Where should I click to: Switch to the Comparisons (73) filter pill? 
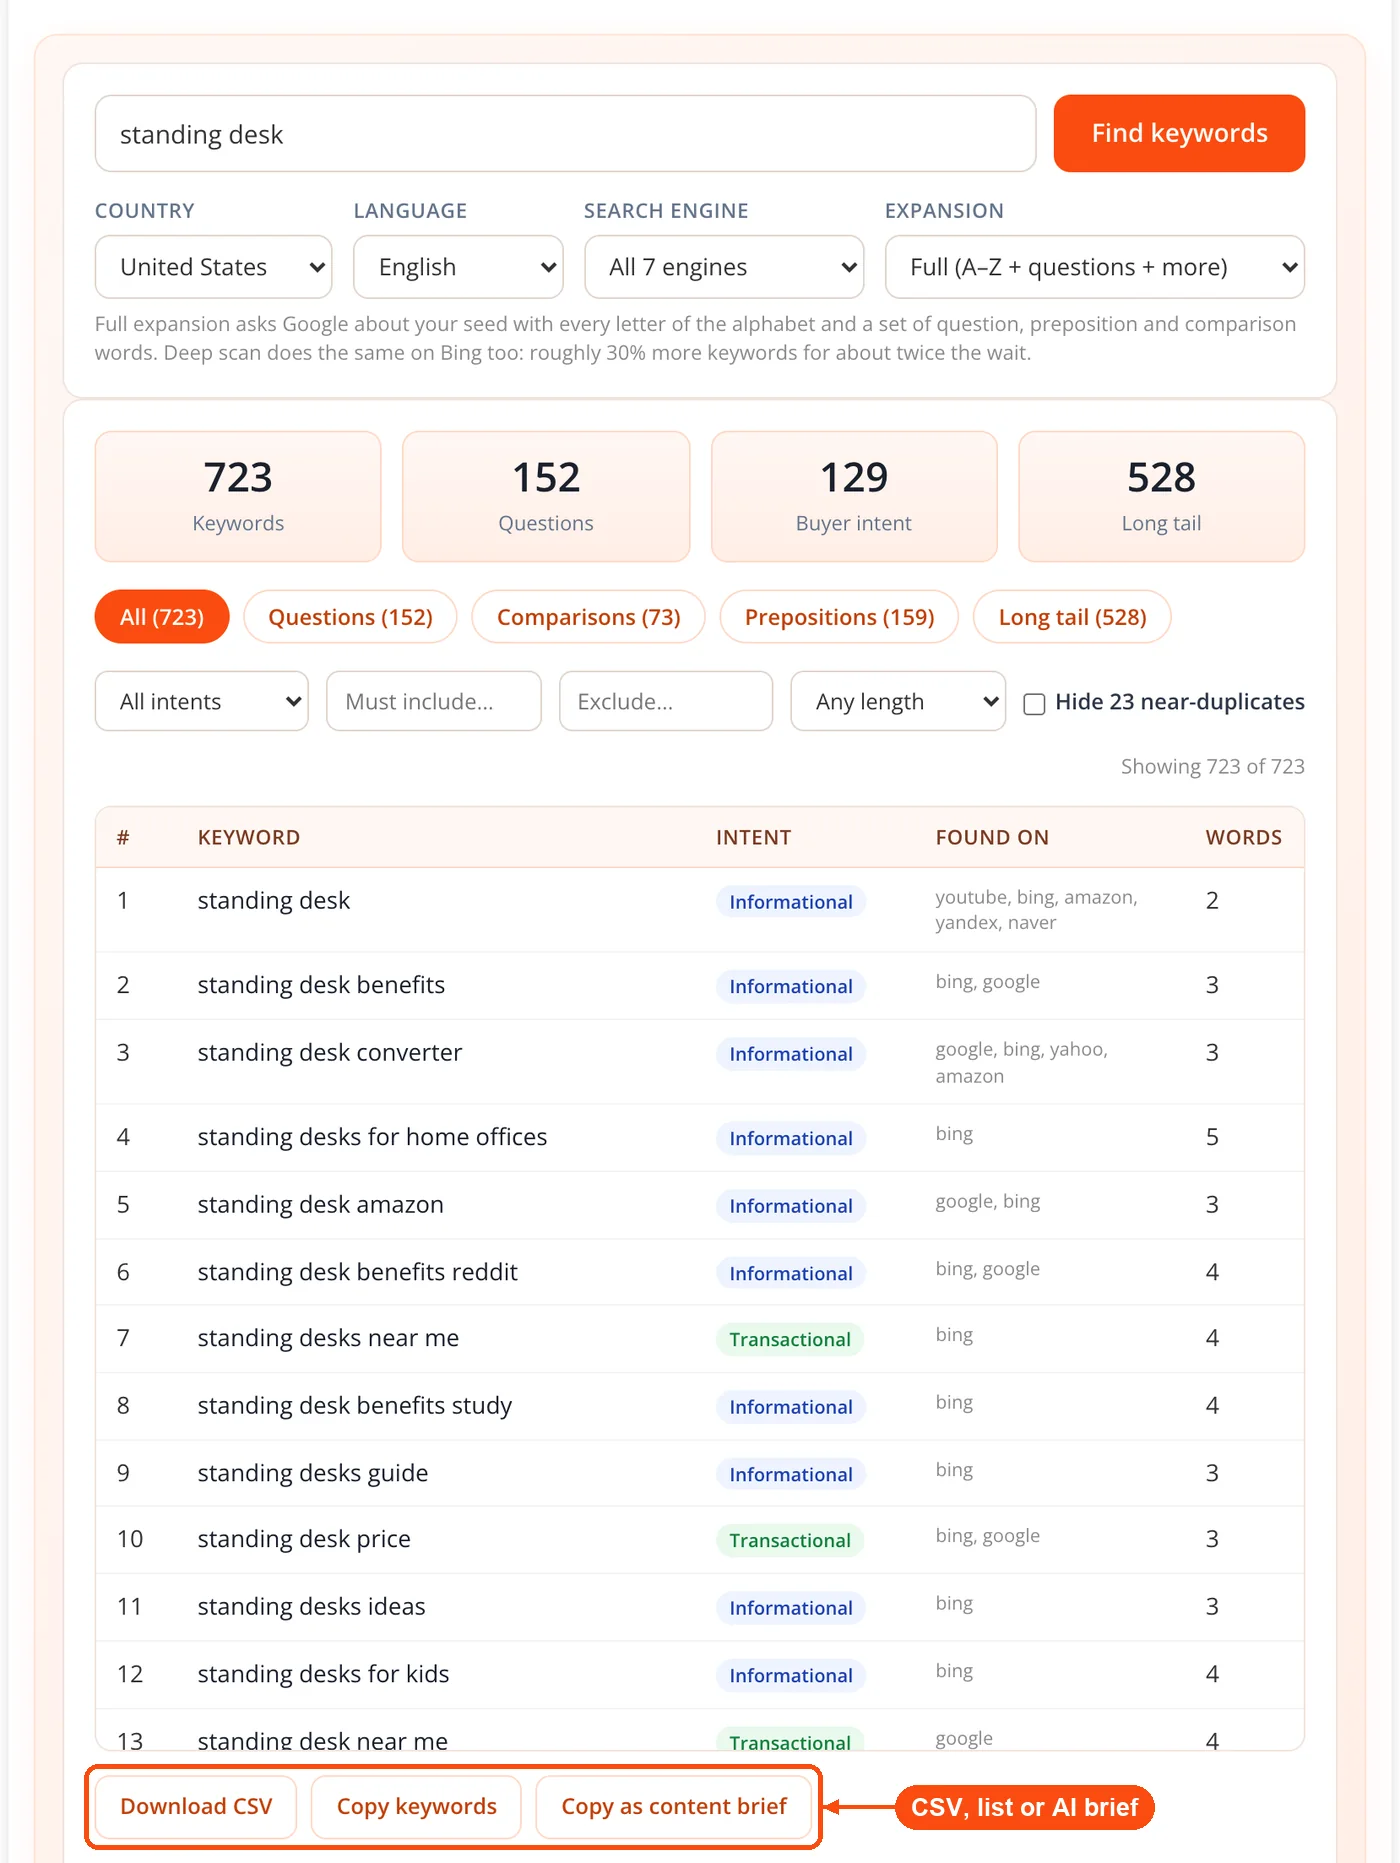(588, 617)
